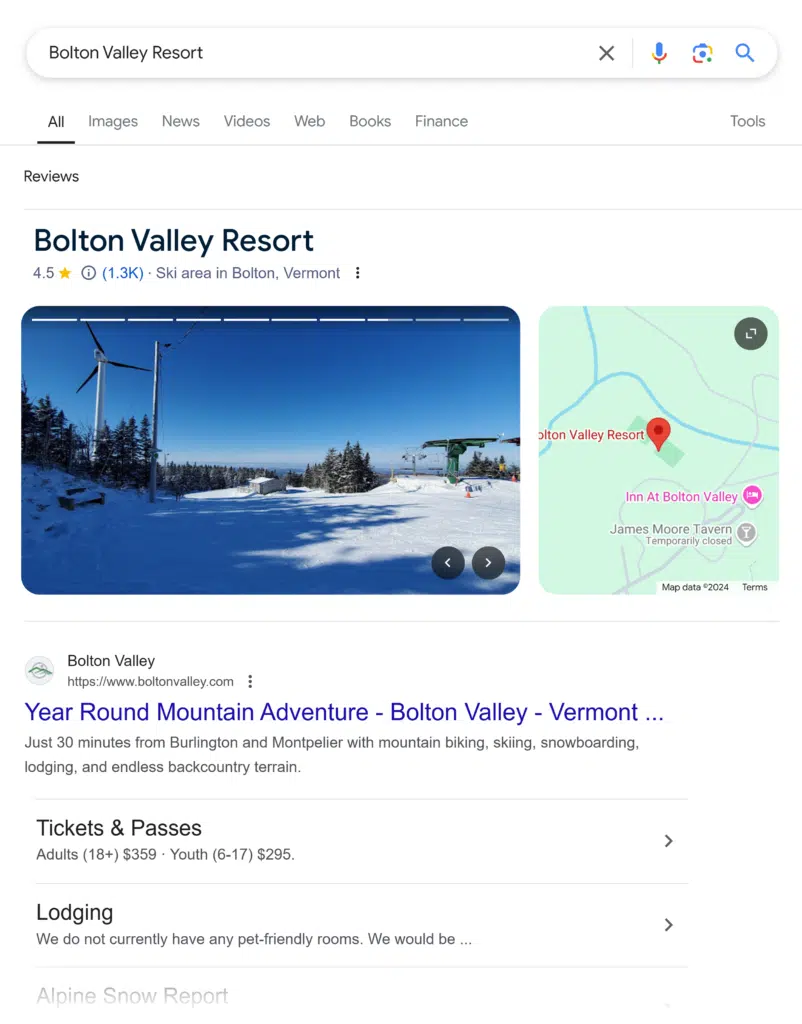
Task: Open the rating info icon
Action: pos(88,273)
